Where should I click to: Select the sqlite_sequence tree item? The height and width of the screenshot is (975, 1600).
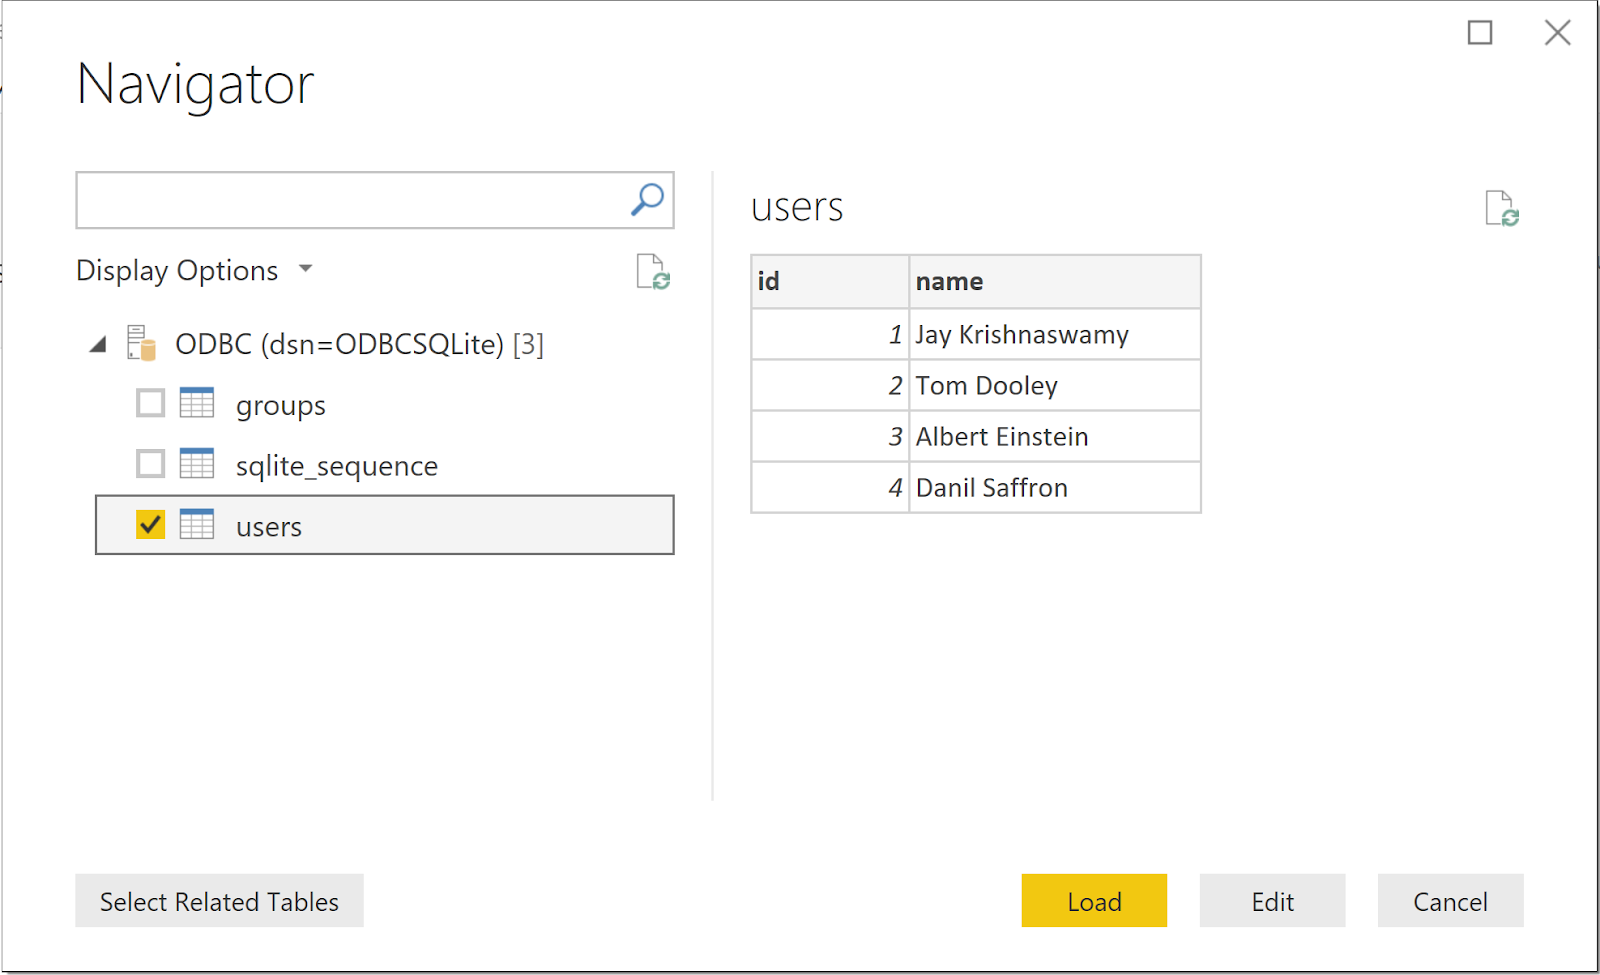(x=336, y=464)
